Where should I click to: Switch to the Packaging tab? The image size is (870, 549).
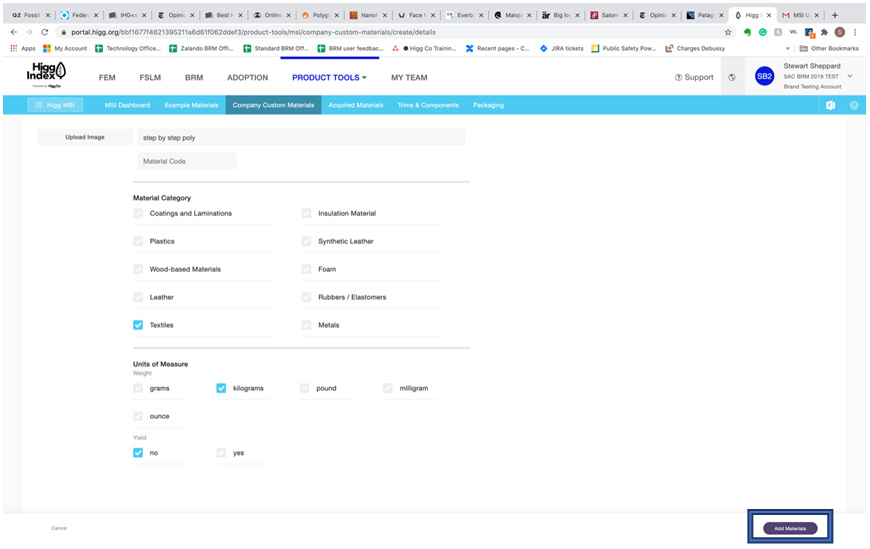[488, 105]
